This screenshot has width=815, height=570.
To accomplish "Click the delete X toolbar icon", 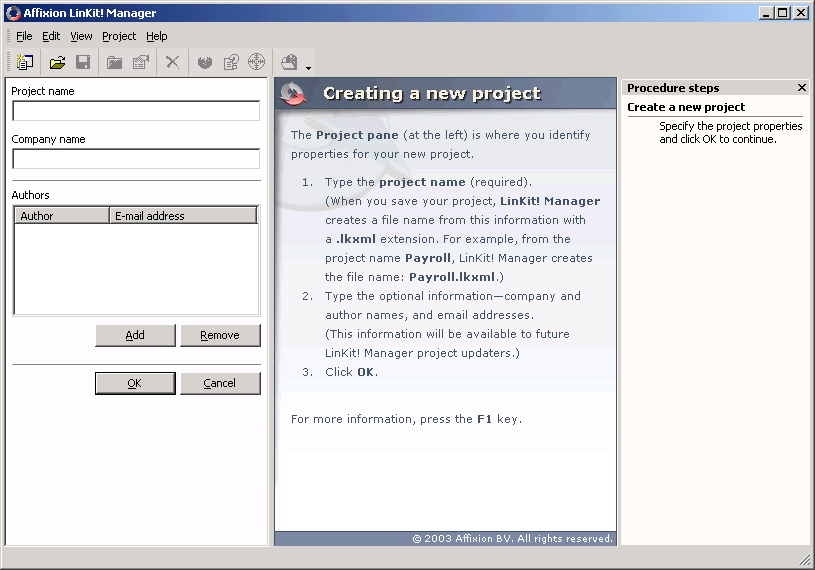I will pos(173,62).
